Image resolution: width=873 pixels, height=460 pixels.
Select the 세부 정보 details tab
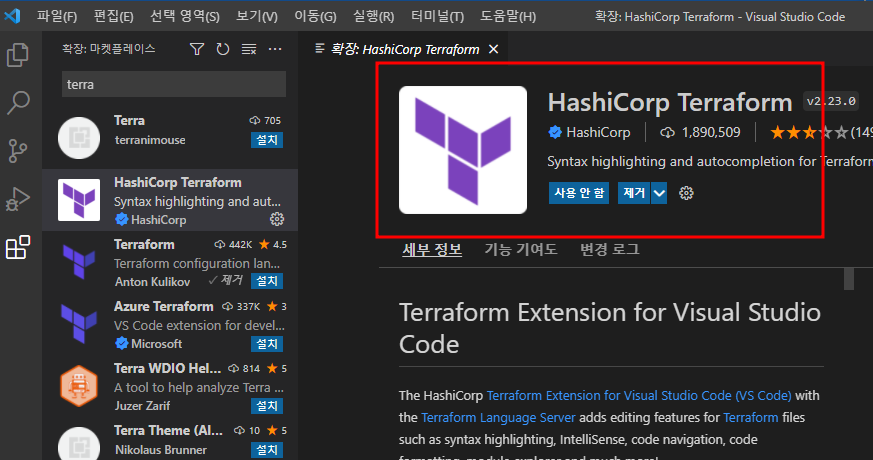coord(432,249)
